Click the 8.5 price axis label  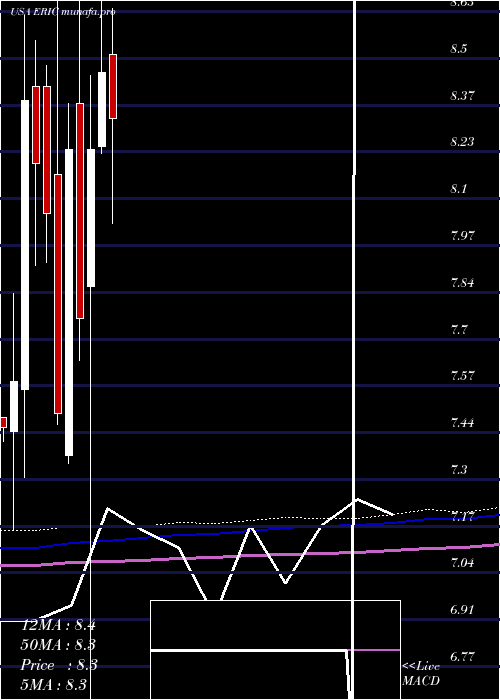coord(458,49)
